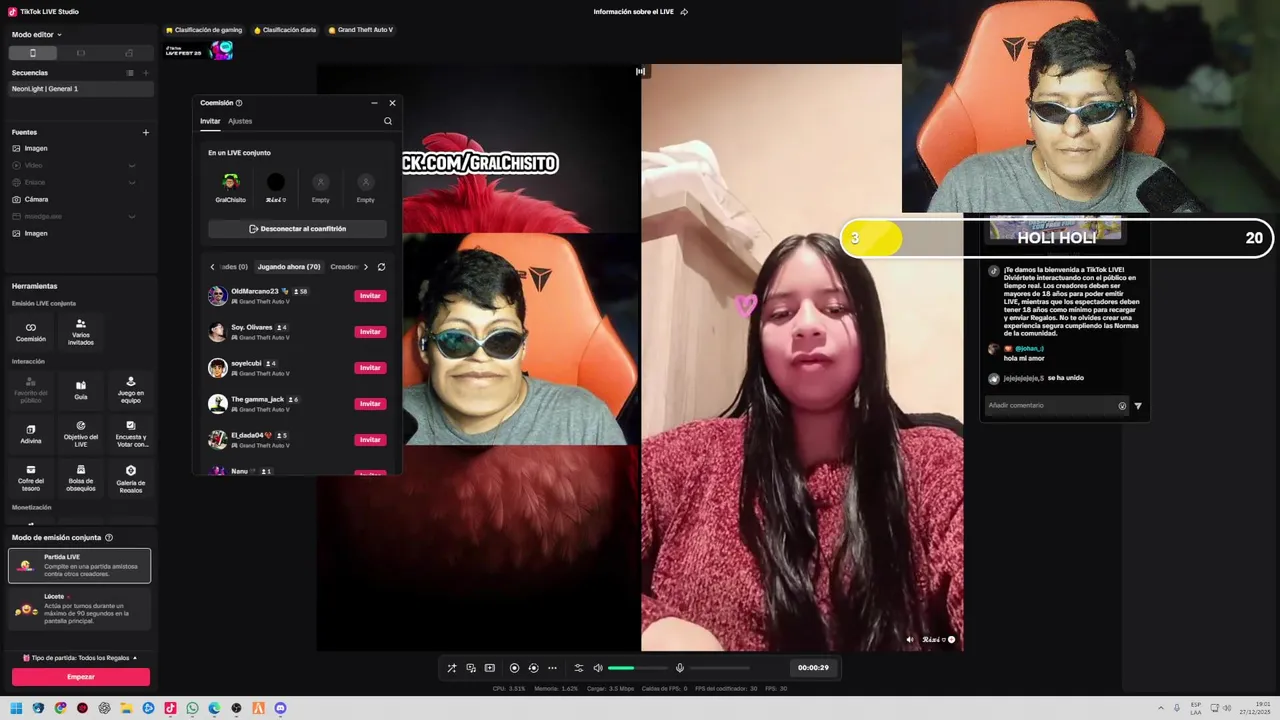Refresh the Jugando ahora list
Screen dimensions: 1280x720
tap(381, 267)
